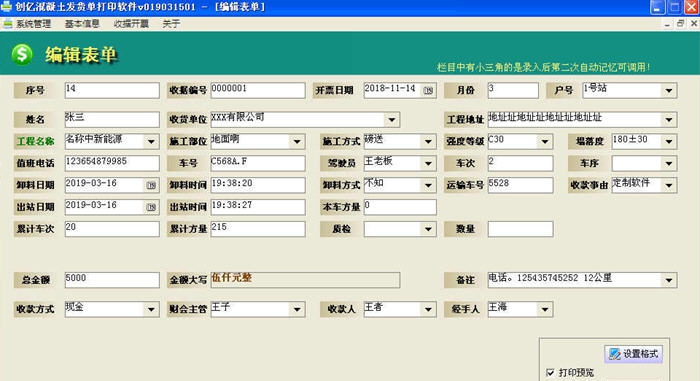The width and height of the screenshot is (700, 381).
Task: Open the 收据开票 menu
Action: pos(131,24)
